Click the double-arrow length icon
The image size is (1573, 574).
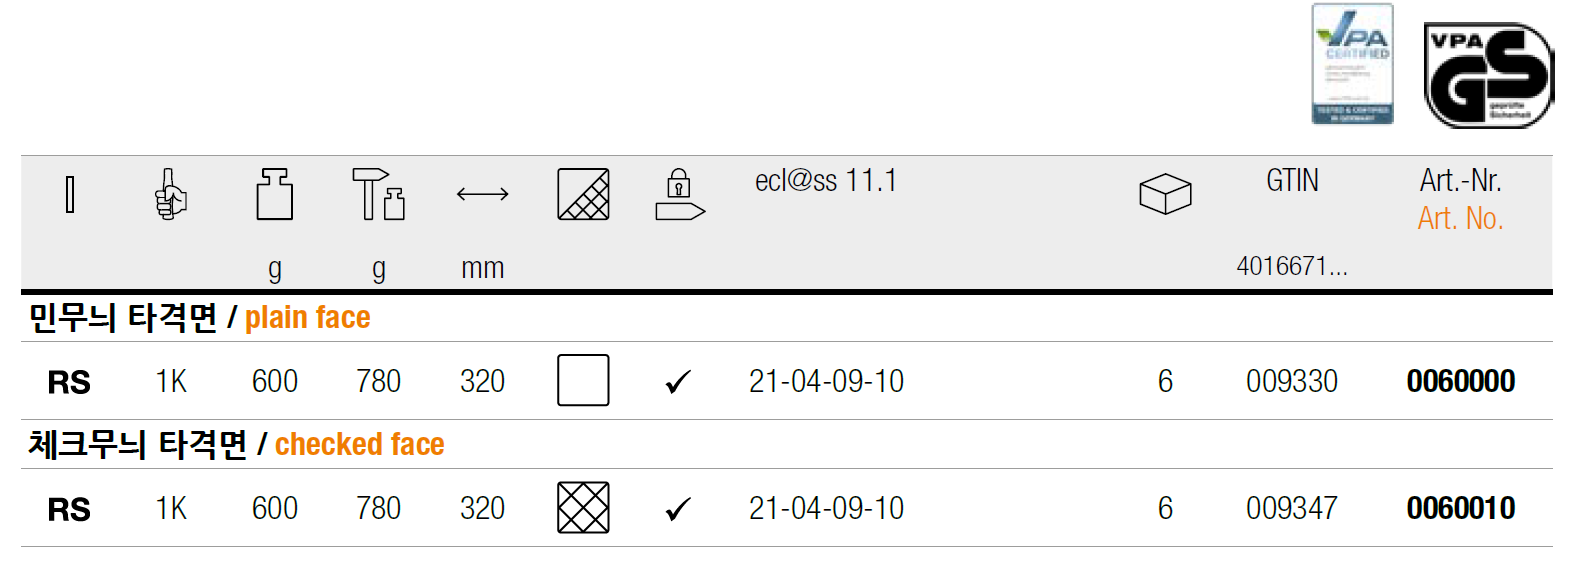[482, 194]
